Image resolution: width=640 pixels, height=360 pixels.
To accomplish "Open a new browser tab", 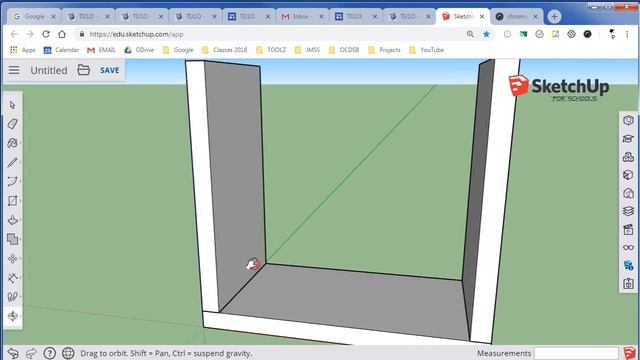I will click(x=554, y=16).
